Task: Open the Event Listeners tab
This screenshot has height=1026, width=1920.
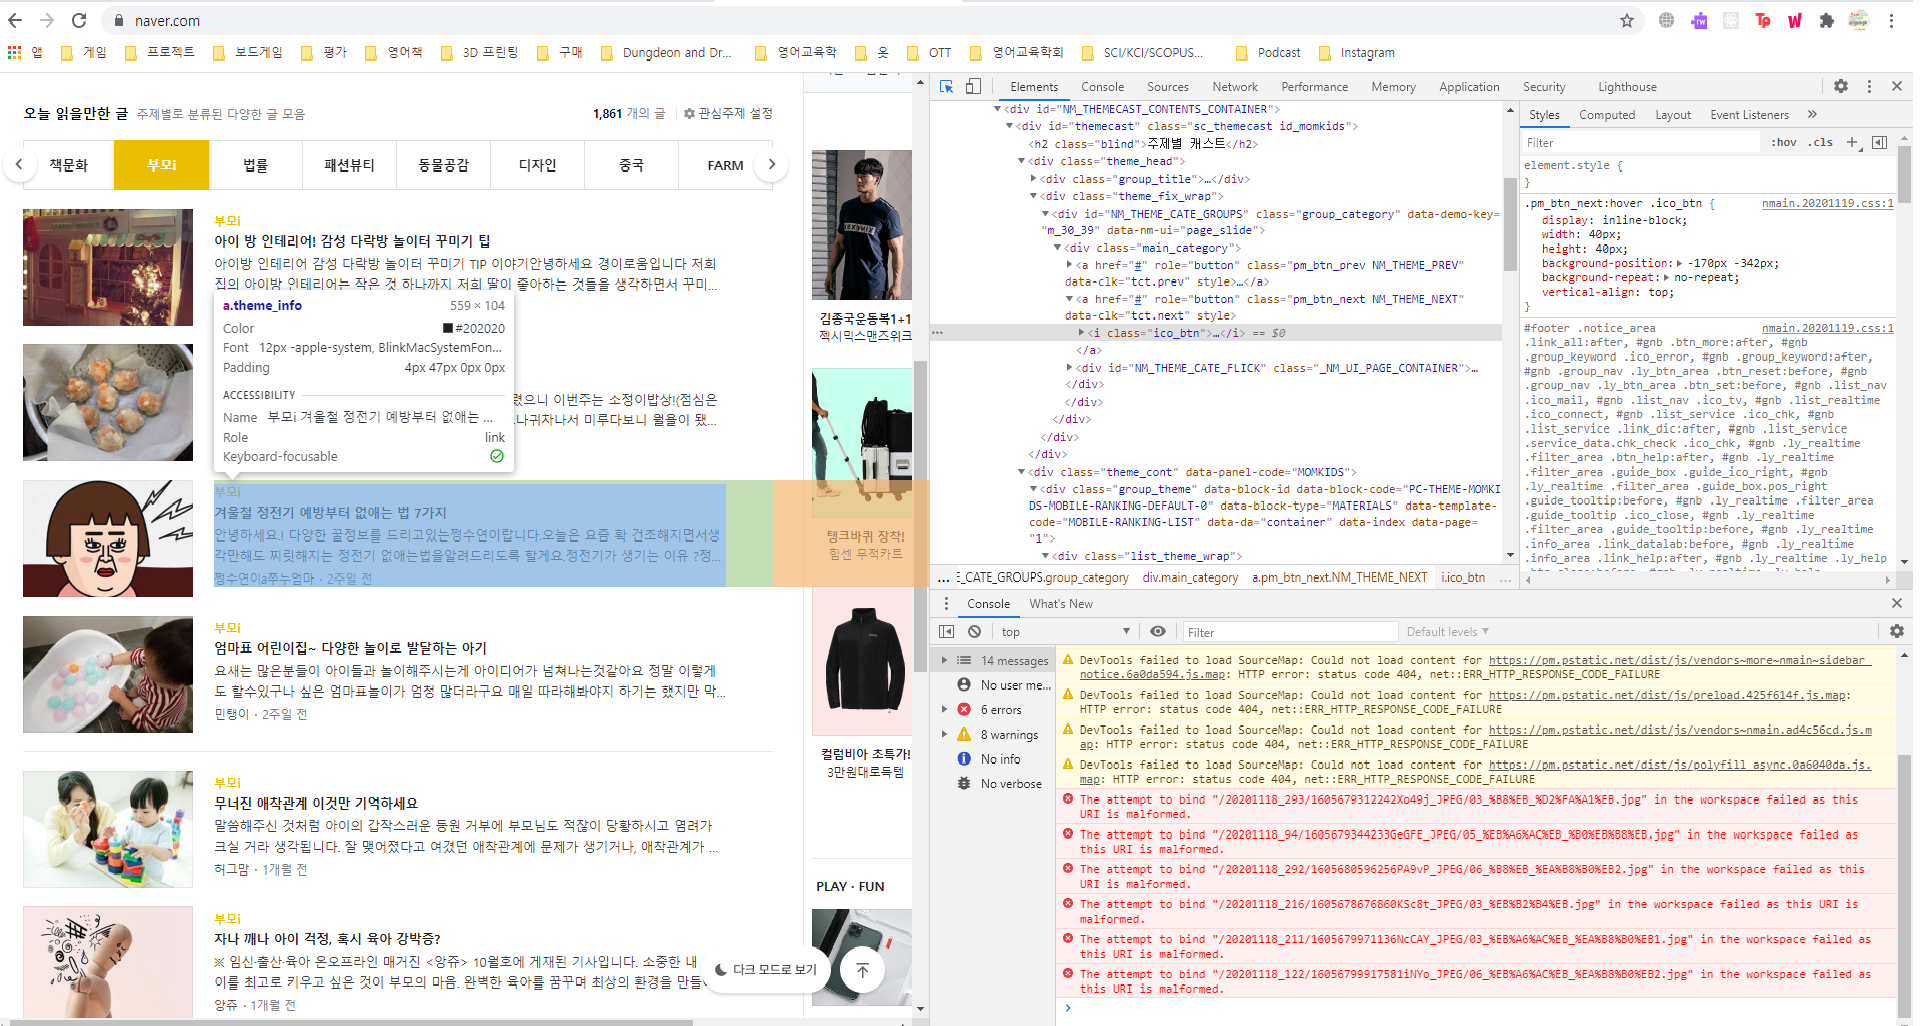Action: click(1749, 115)
